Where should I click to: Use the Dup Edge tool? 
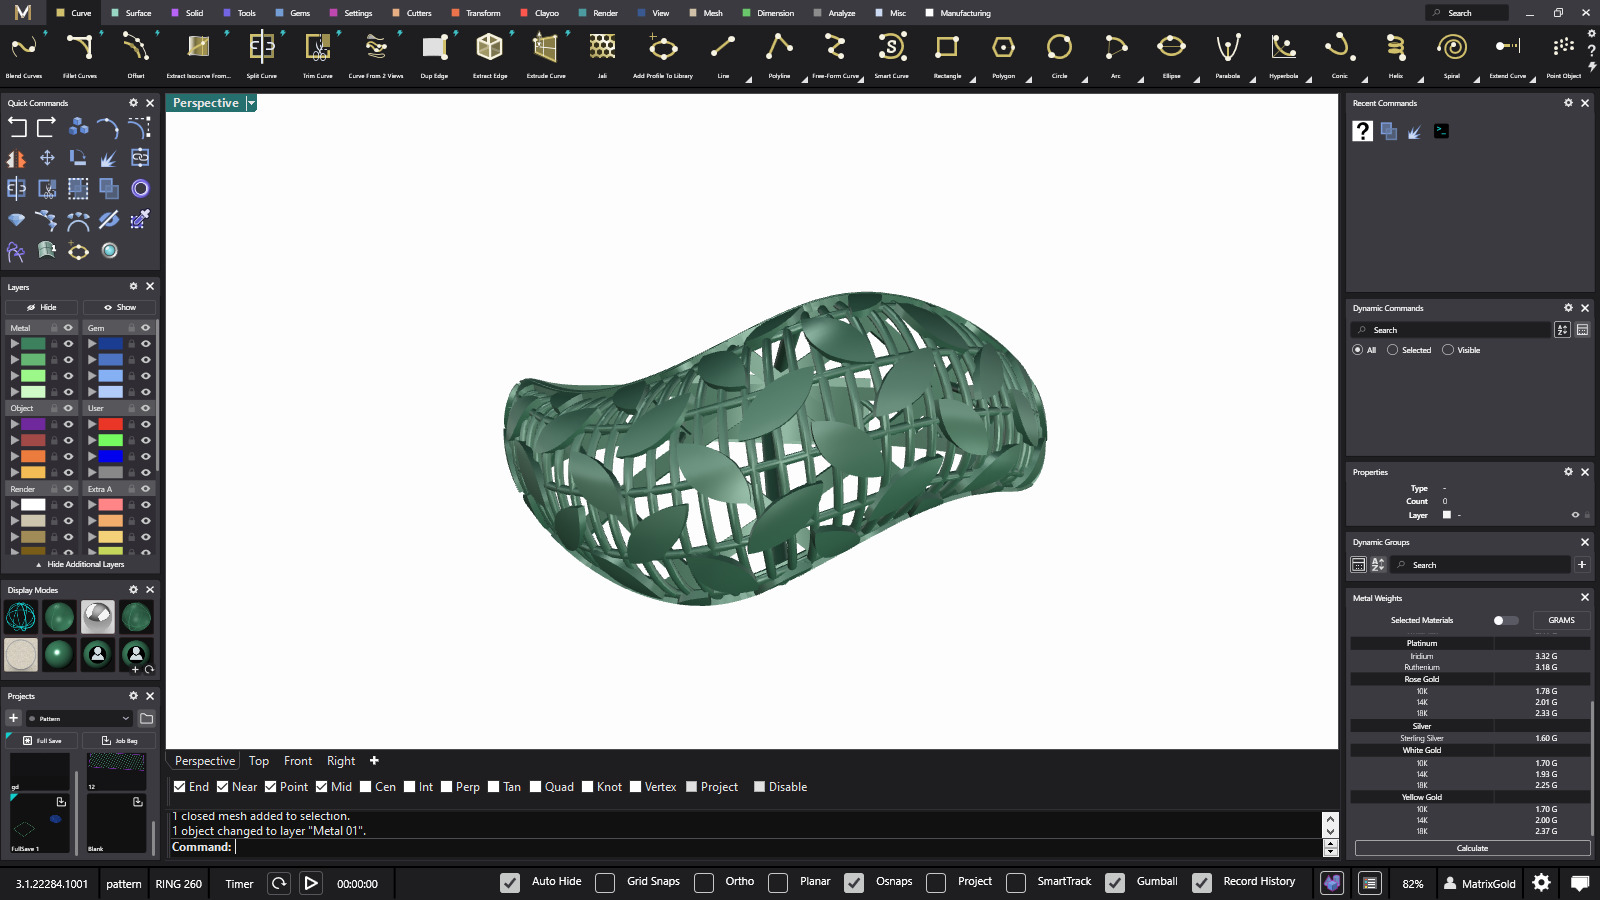[434, 55]
